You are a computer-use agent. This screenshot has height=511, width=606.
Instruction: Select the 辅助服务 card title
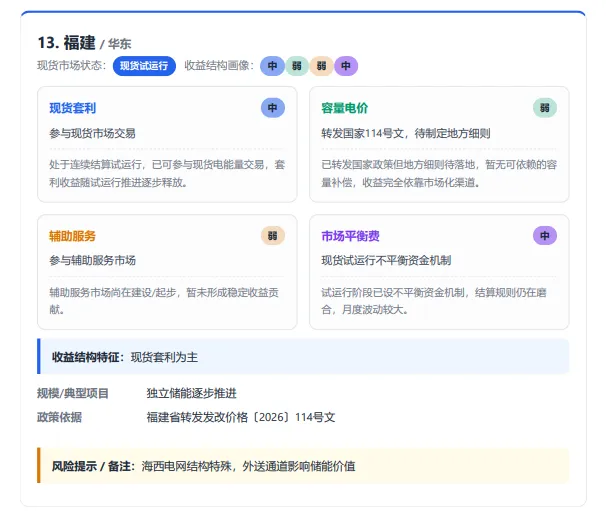(x=72, y=236)
